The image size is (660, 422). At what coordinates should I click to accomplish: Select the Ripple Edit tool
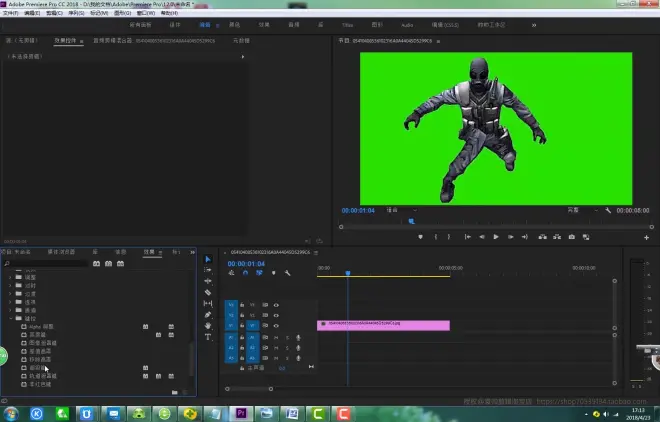(x=208, y=281)
